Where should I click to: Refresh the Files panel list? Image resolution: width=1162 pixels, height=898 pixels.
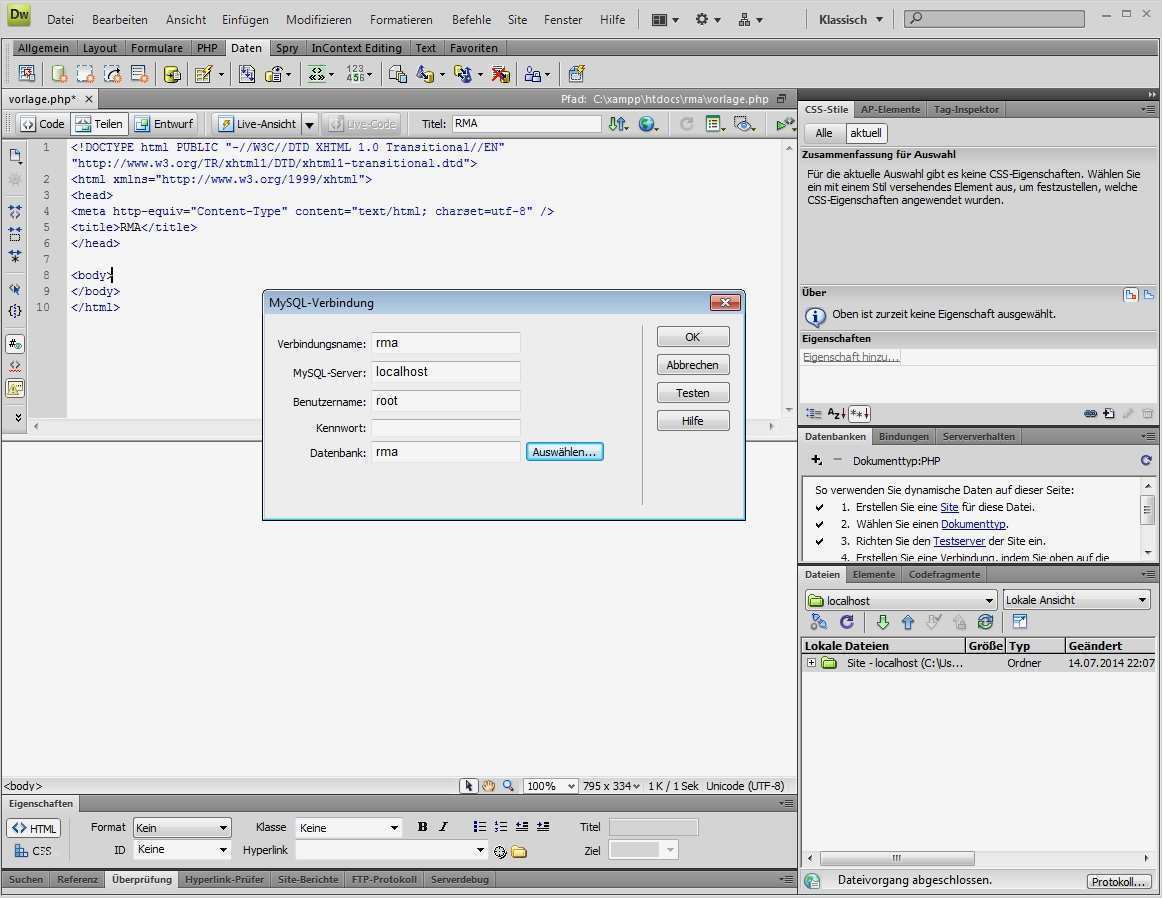[847, 622]
